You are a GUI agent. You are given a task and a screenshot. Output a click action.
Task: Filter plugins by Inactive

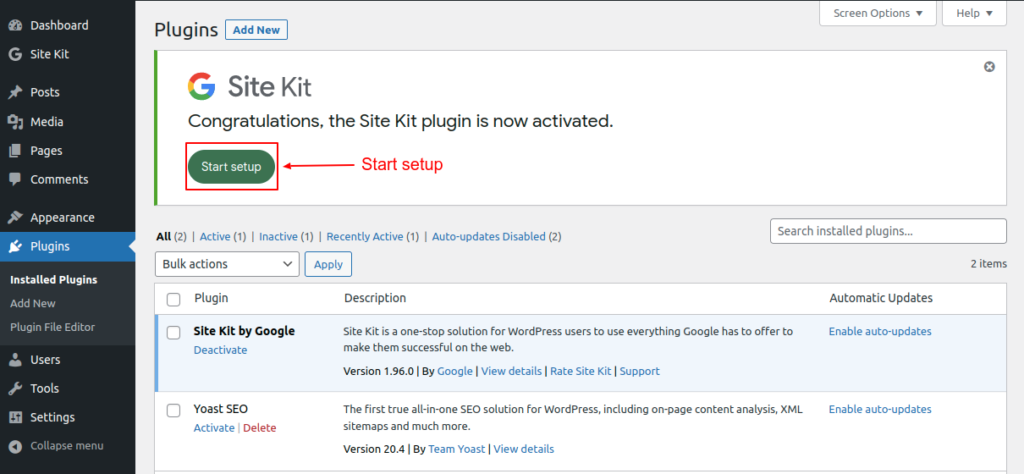click(278, 236)
